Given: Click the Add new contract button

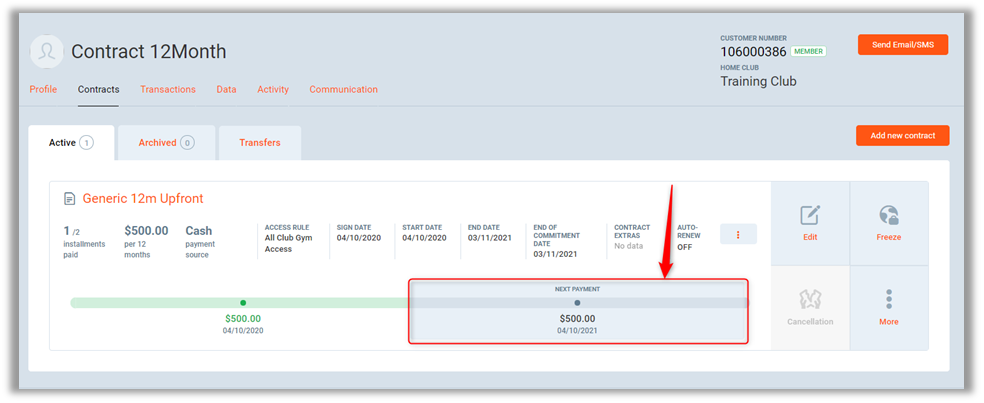Looking at the screenshot, I should pyautogui.click(x=902, y=135).
